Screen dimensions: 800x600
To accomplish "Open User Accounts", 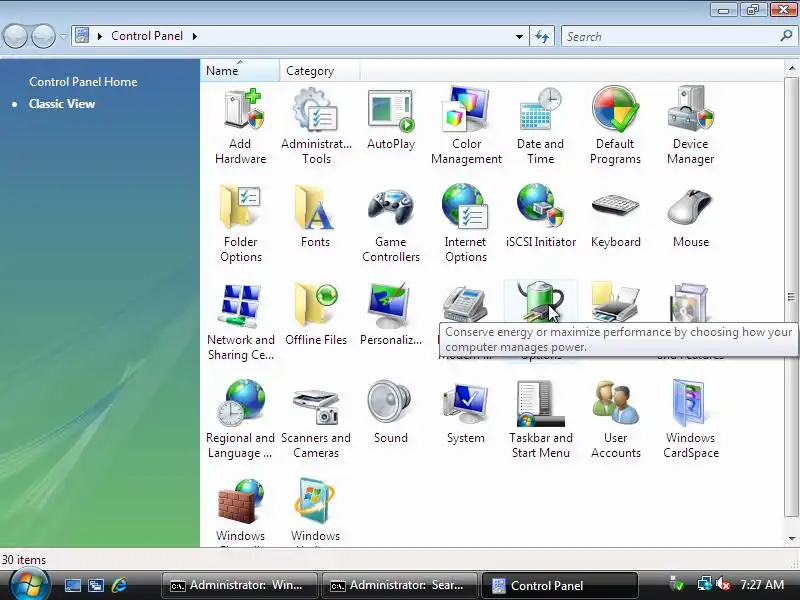I will tap(615, 420).
